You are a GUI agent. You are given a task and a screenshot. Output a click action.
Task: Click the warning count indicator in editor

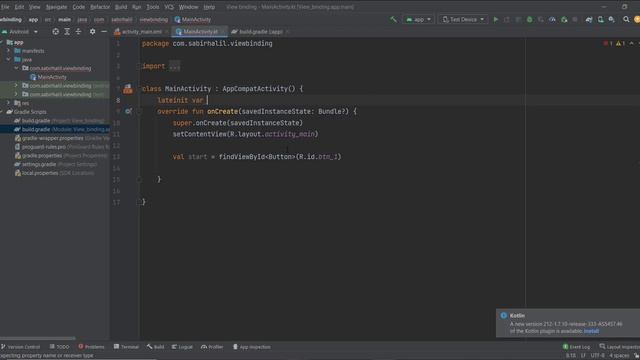point(620,43)
